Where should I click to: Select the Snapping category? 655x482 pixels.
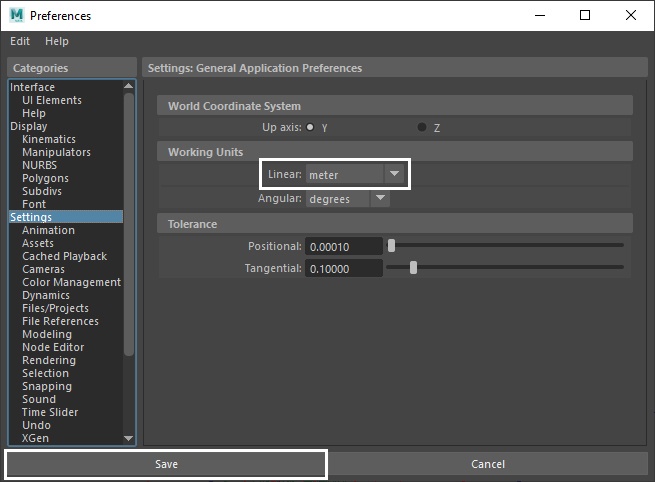click(x=47, y=386)
